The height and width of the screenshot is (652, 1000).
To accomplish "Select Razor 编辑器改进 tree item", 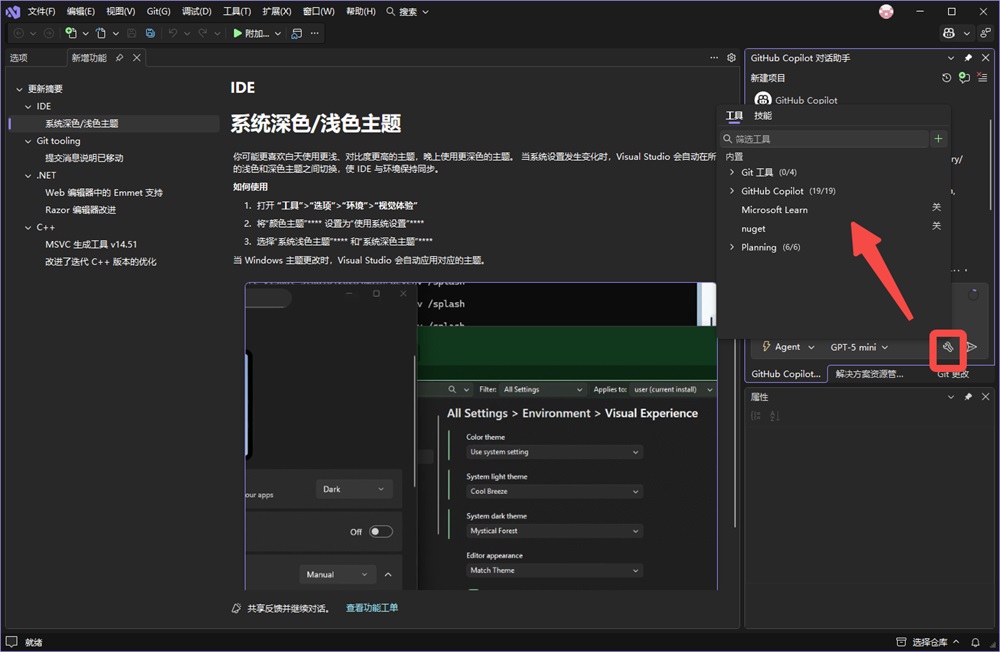I will tap(80, 210).
